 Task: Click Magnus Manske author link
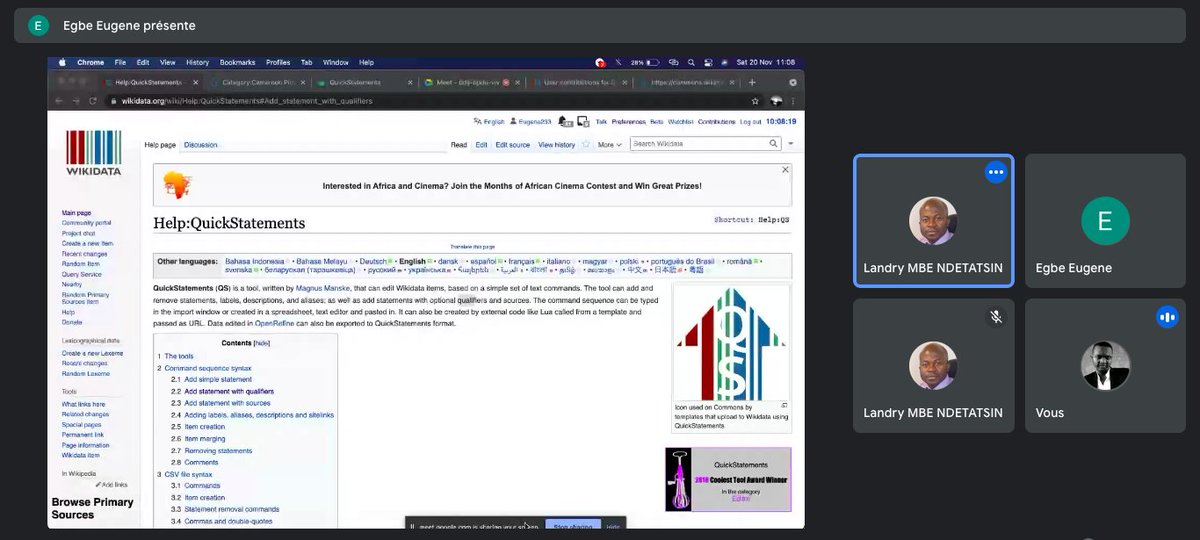tap(323, 288)
